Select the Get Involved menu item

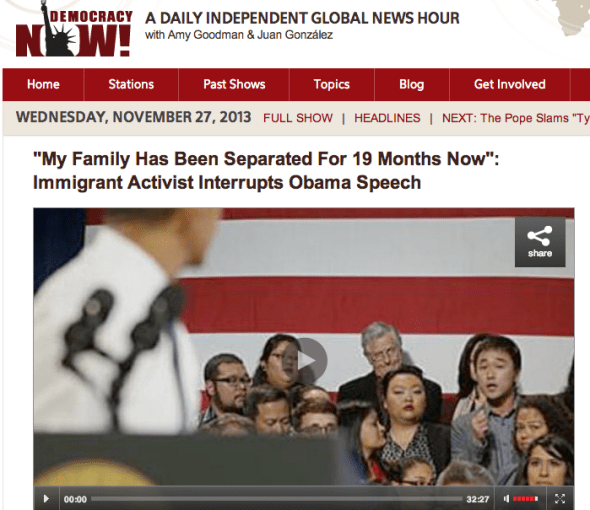point(509,84)
